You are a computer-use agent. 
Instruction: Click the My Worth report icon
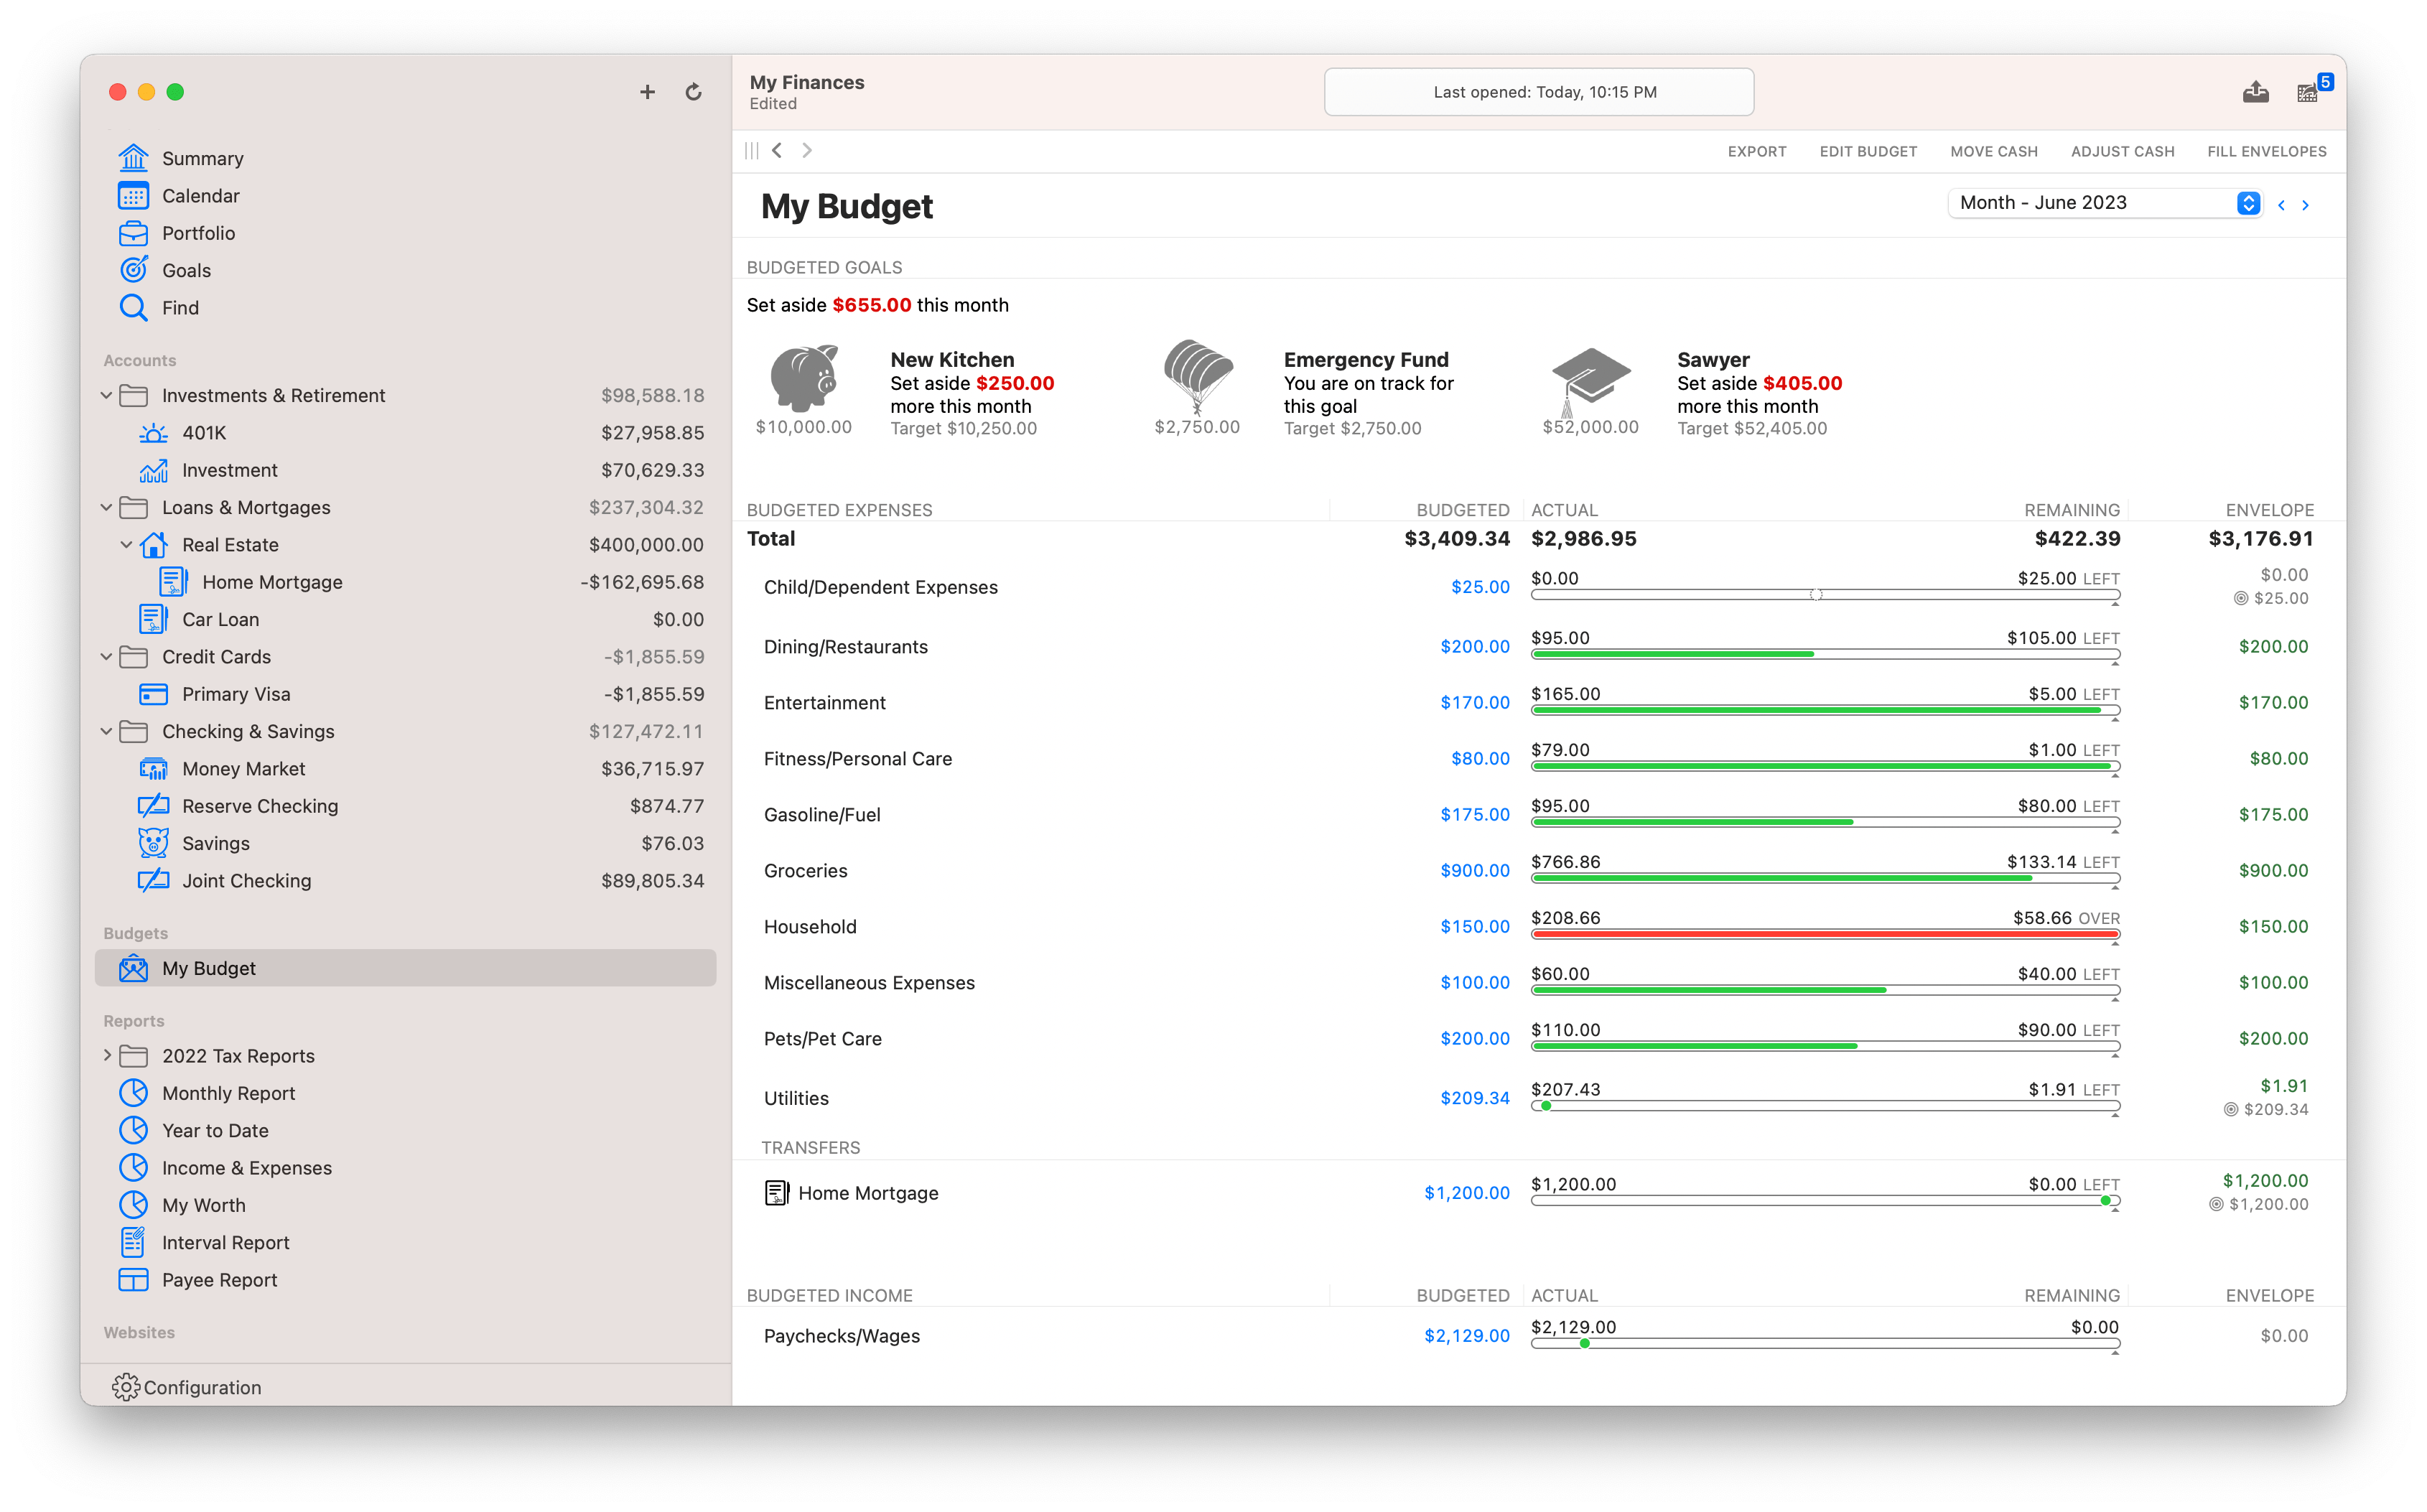[x=134, y=1204]
